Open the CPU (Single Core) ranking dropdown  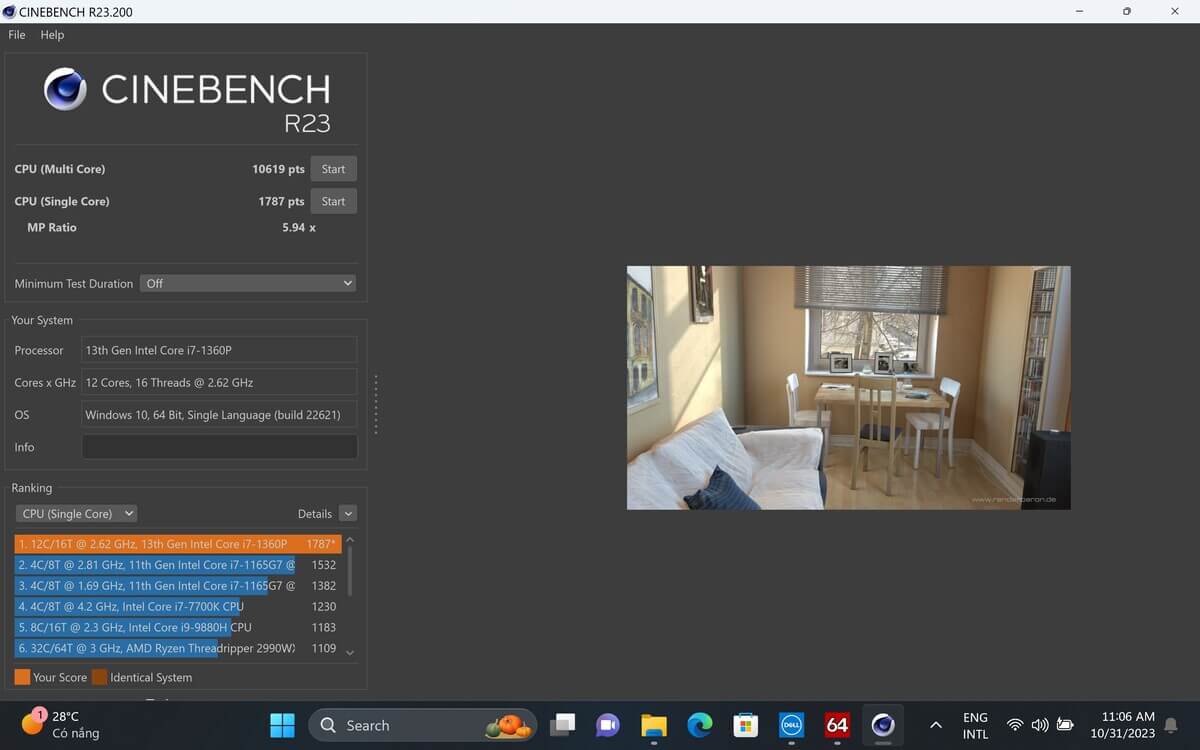click(76, 513)
